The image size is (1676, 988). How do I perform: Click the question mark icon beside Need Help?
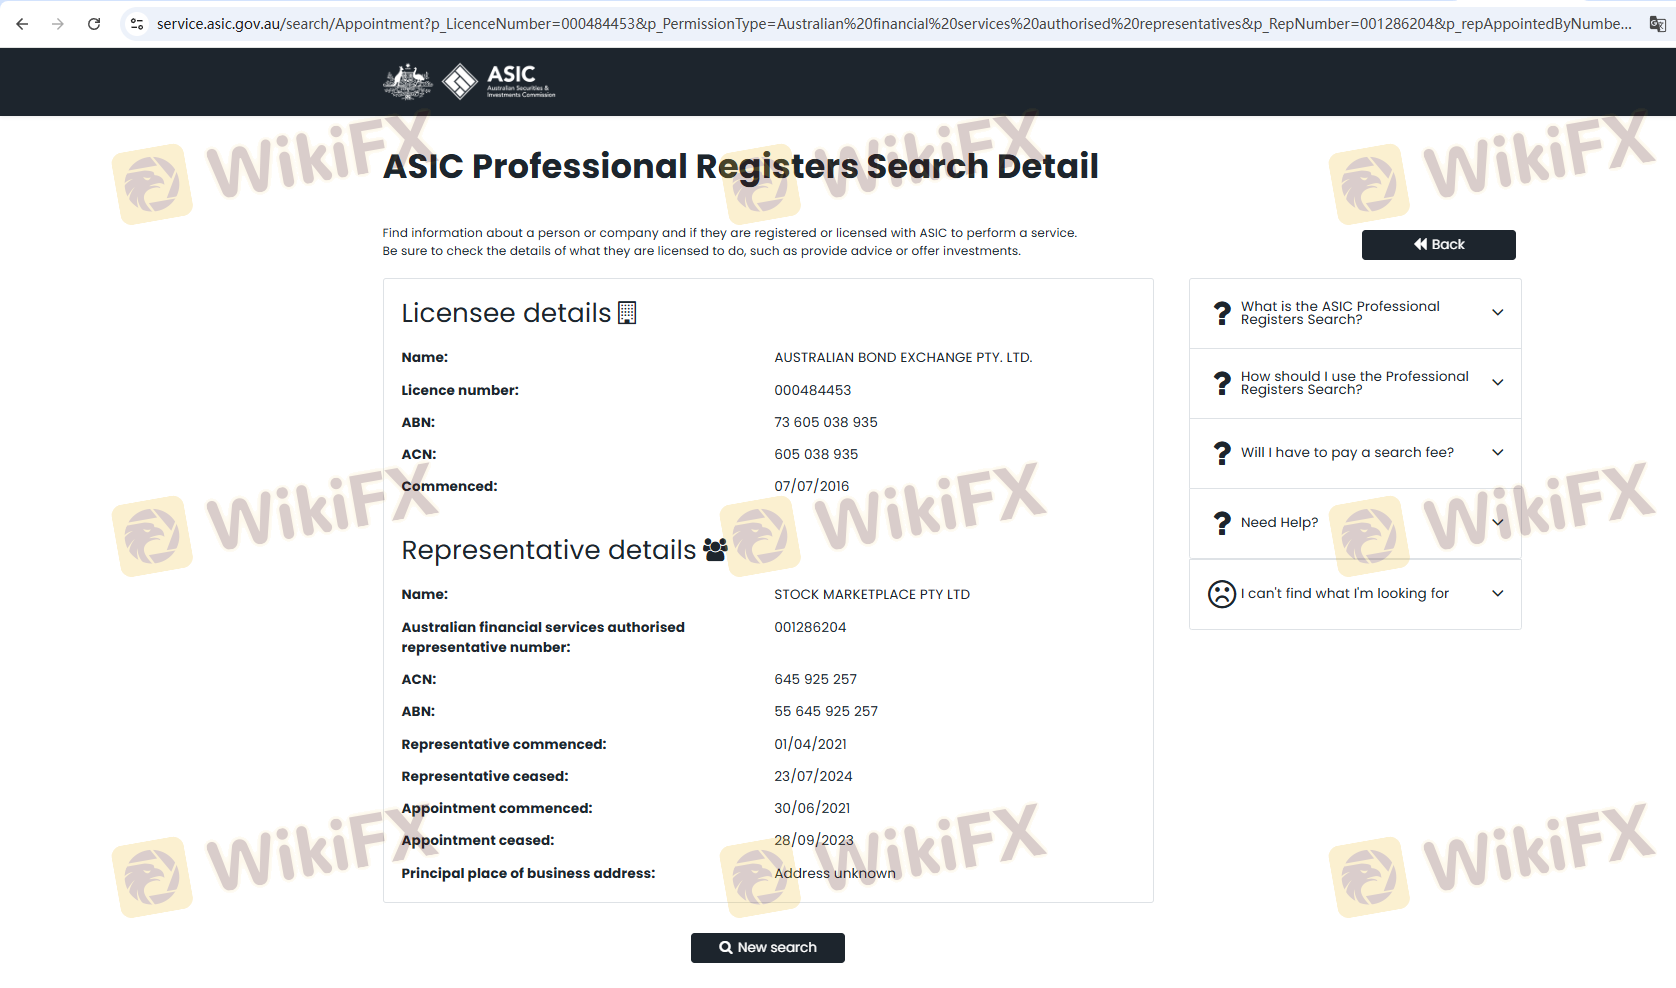tap(1222, 523)
